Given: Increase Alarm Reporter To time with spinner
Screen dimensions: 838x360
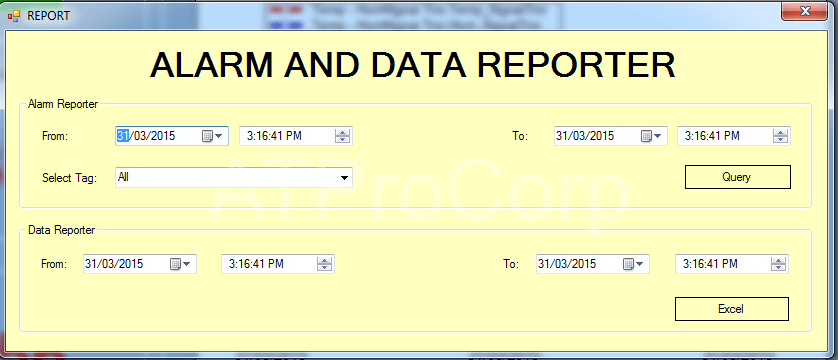Looking at the screenshot, I should point(780,132).
